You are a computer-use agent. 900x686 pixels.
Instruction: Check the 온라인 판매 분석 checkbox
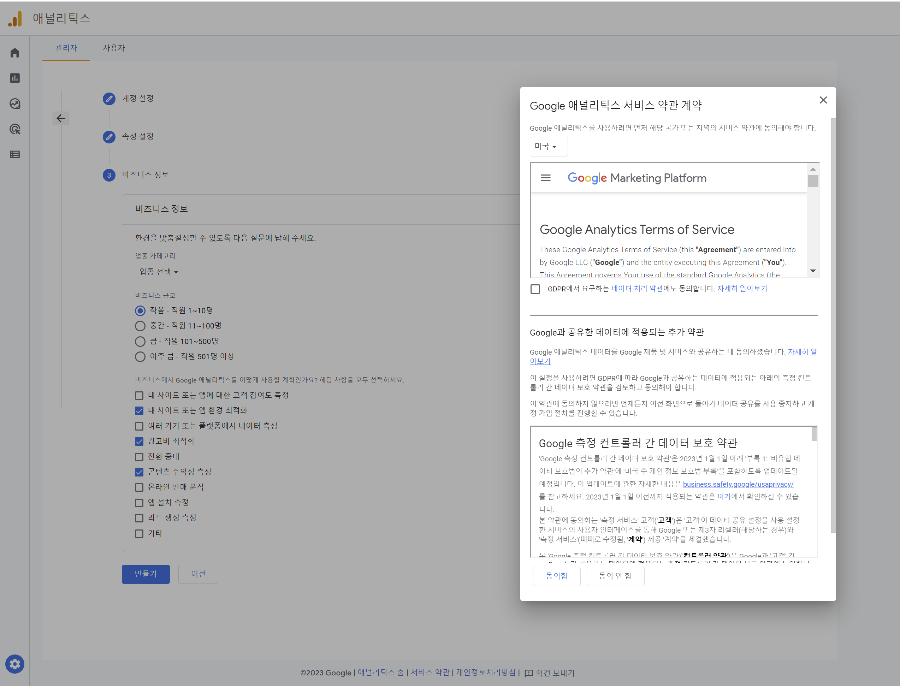tap(139, 487)
